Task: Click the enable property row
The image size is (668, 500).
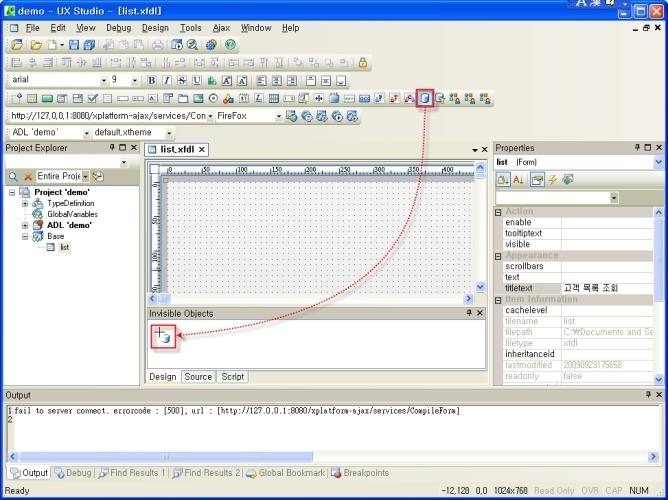Action: pos(578,222)
